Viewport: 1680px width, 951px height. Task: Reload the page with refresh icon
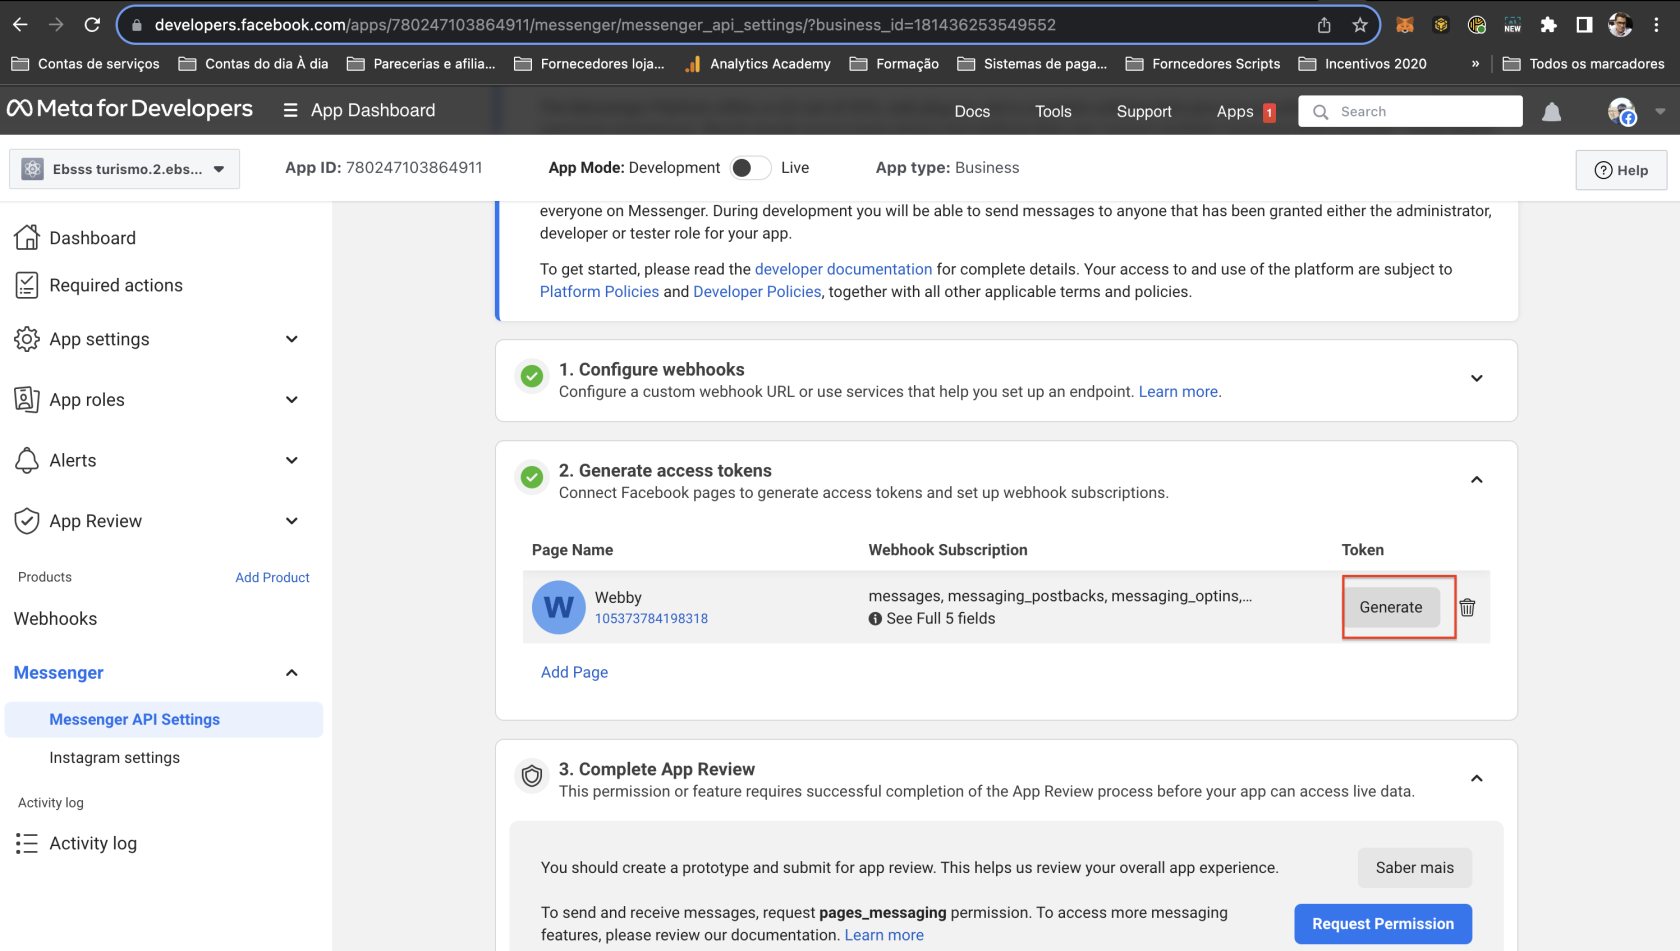click(92, 25)
